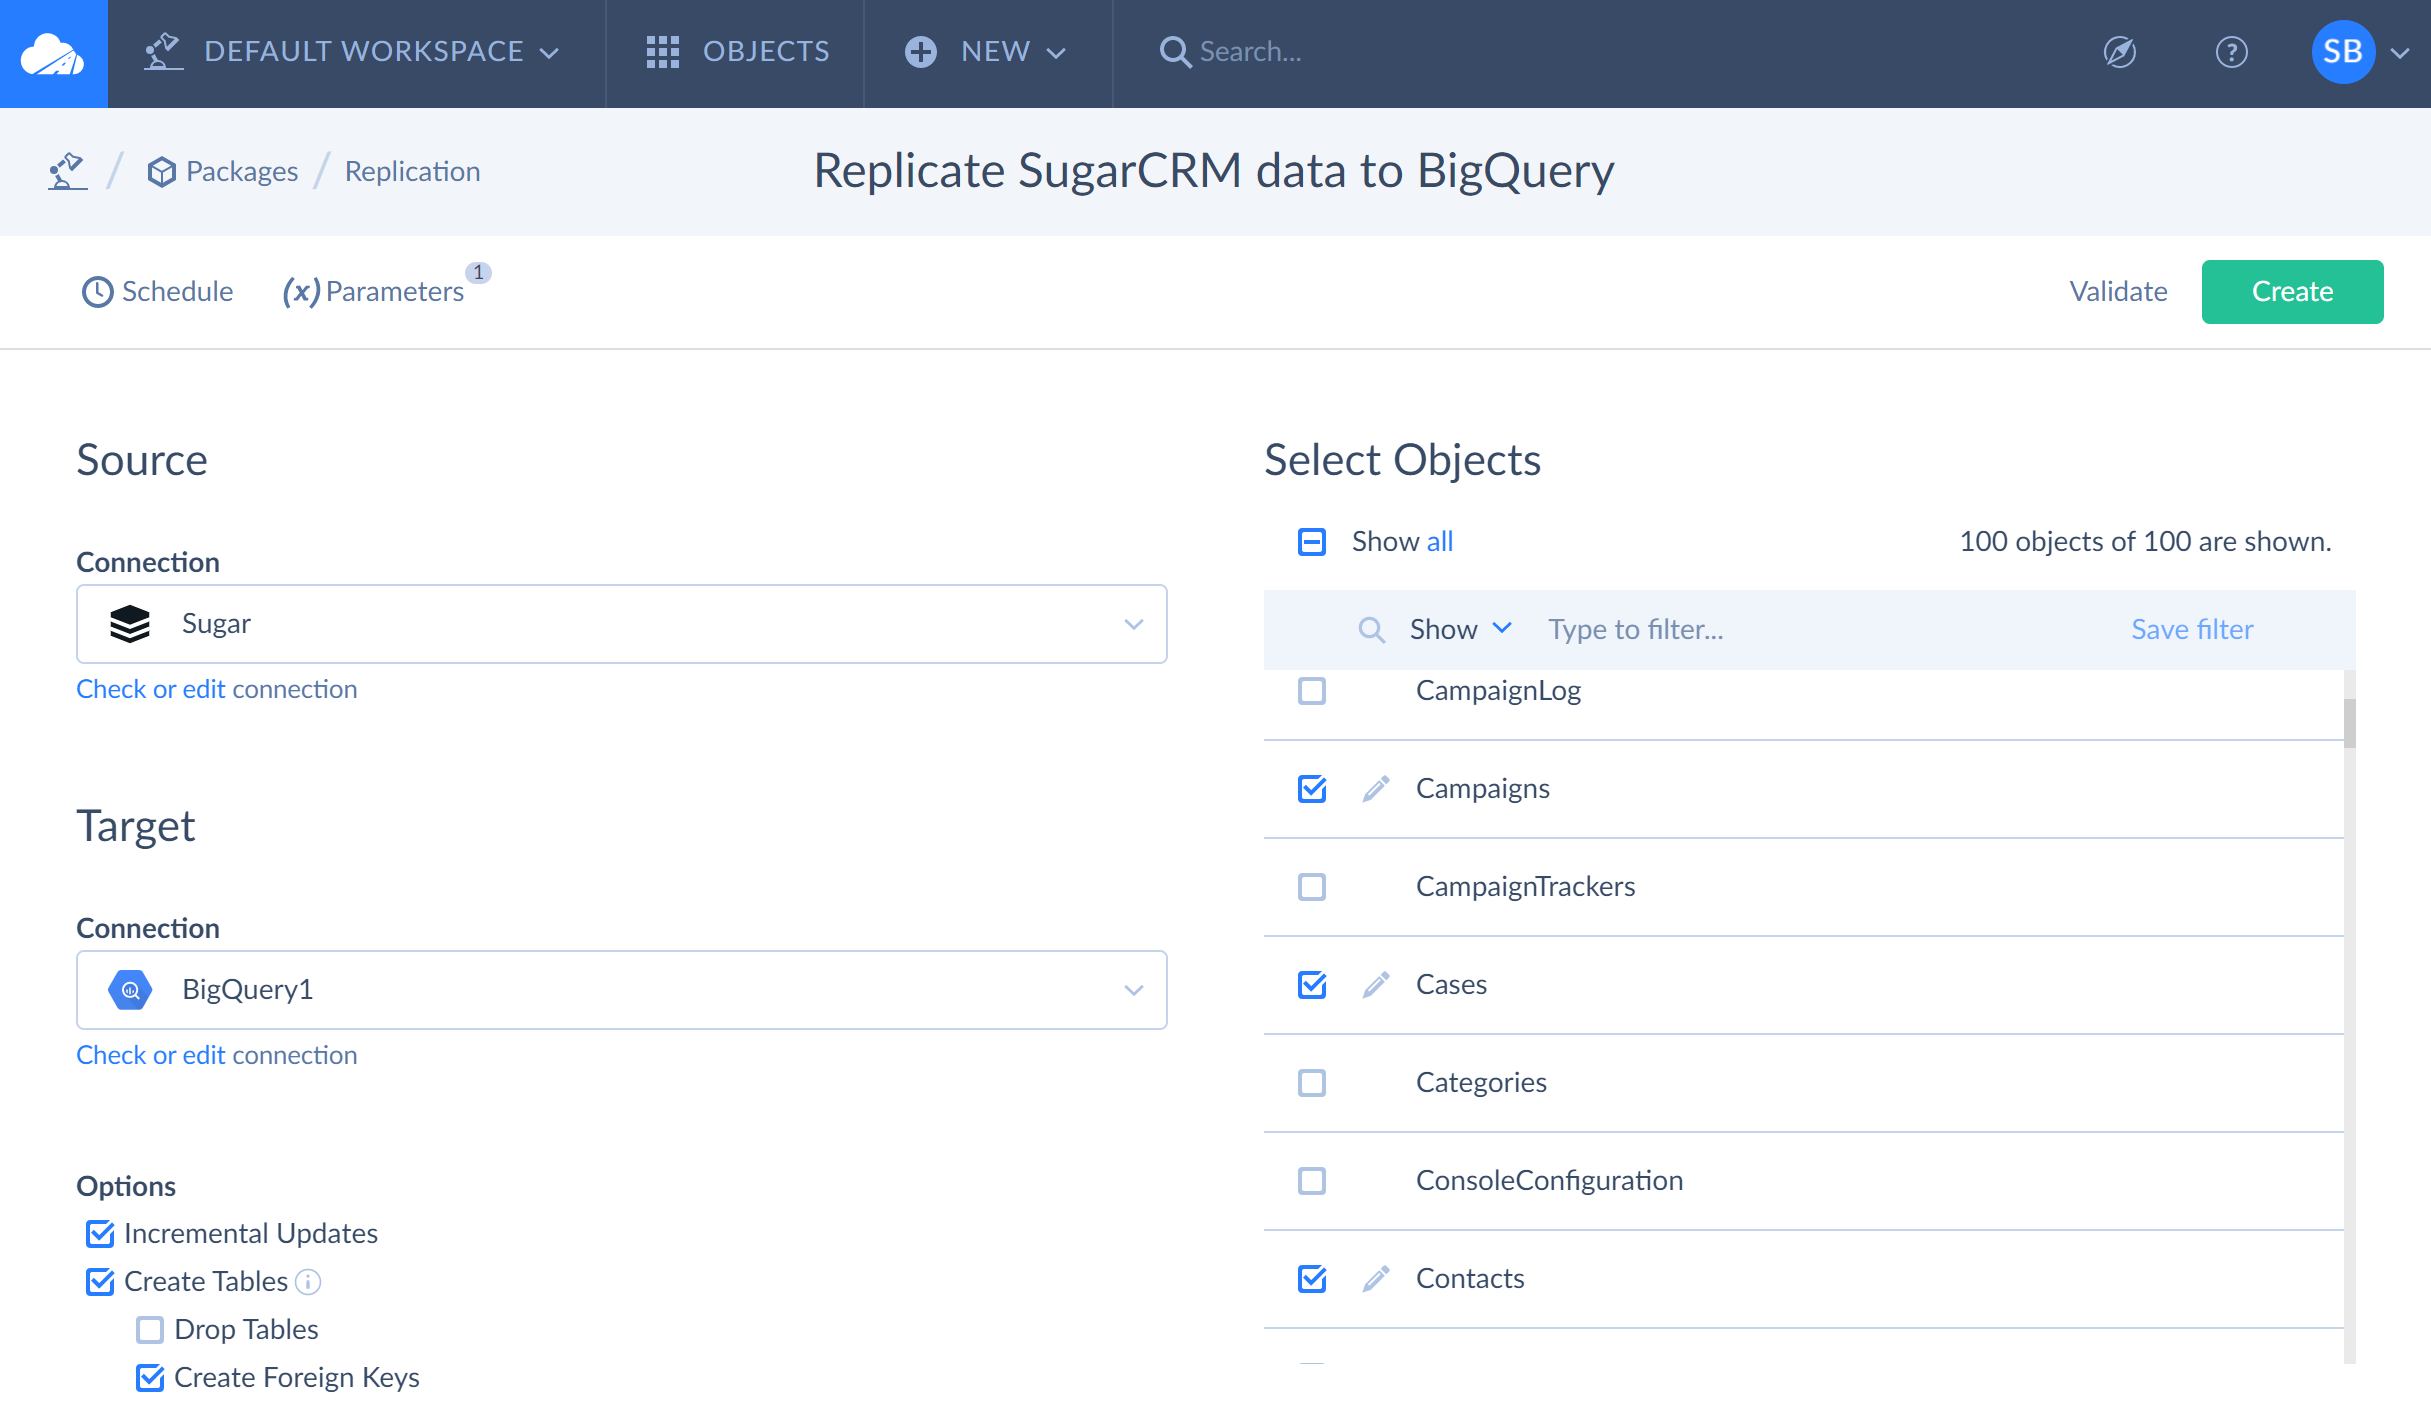This screenshot has height=1401, width=2431.
Task: Check the CampaignTrackers checkbox
Action: (x=1311, y=887)
